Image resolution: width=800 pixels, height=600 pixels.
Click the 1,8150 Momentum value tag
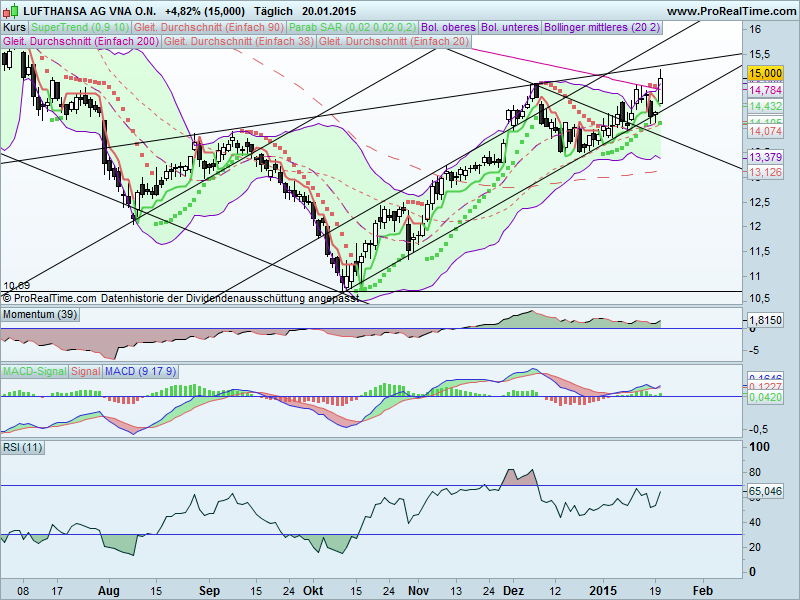tap(765, 320)
